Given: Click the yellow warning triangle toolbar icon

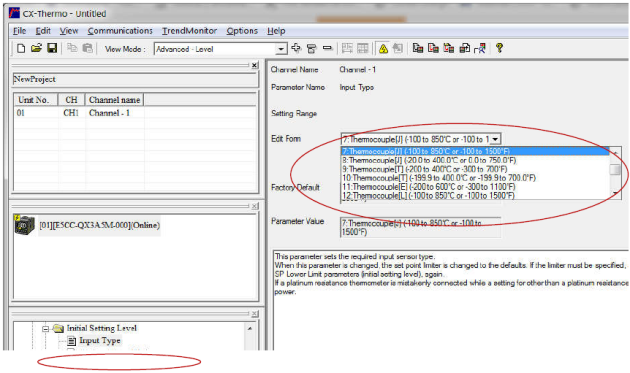Looking at the screenshot, I should [x=383, y=49].
